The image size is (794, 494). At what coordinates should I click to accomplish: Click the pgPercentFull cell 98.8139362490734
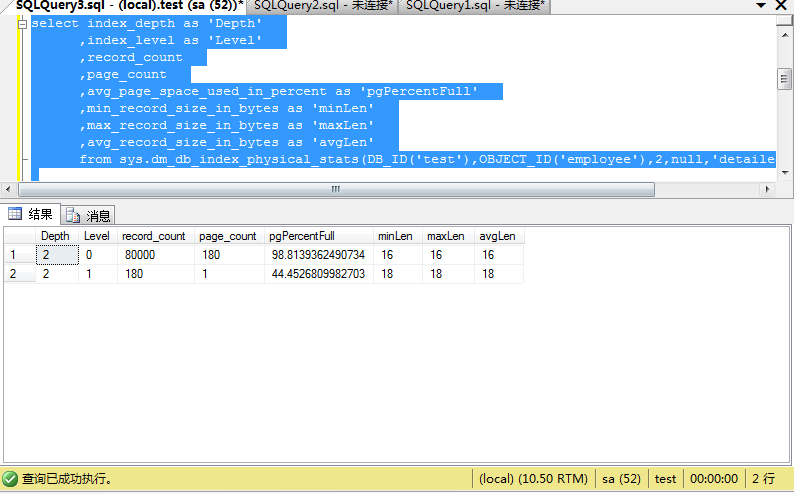pyautogui.click(x=319, y=255)
